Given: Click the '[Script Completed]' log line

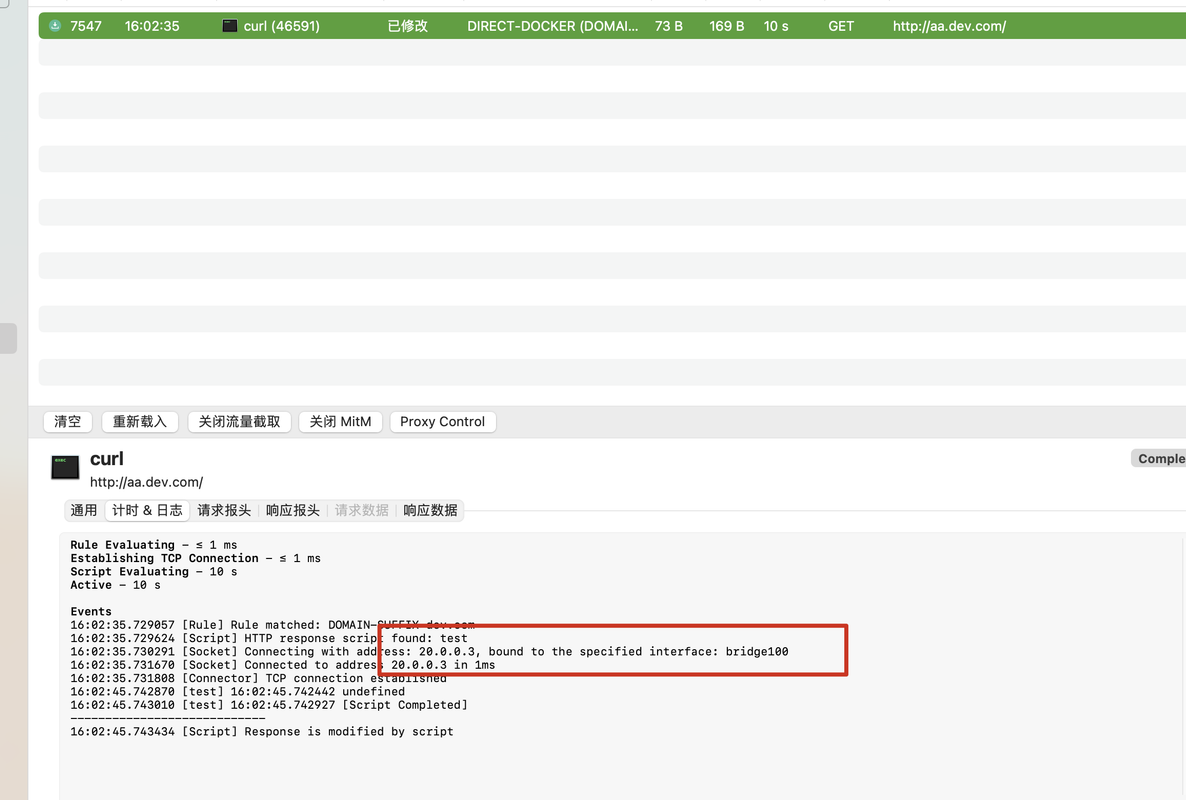Looking at the screenshot, I should [269, 705].
